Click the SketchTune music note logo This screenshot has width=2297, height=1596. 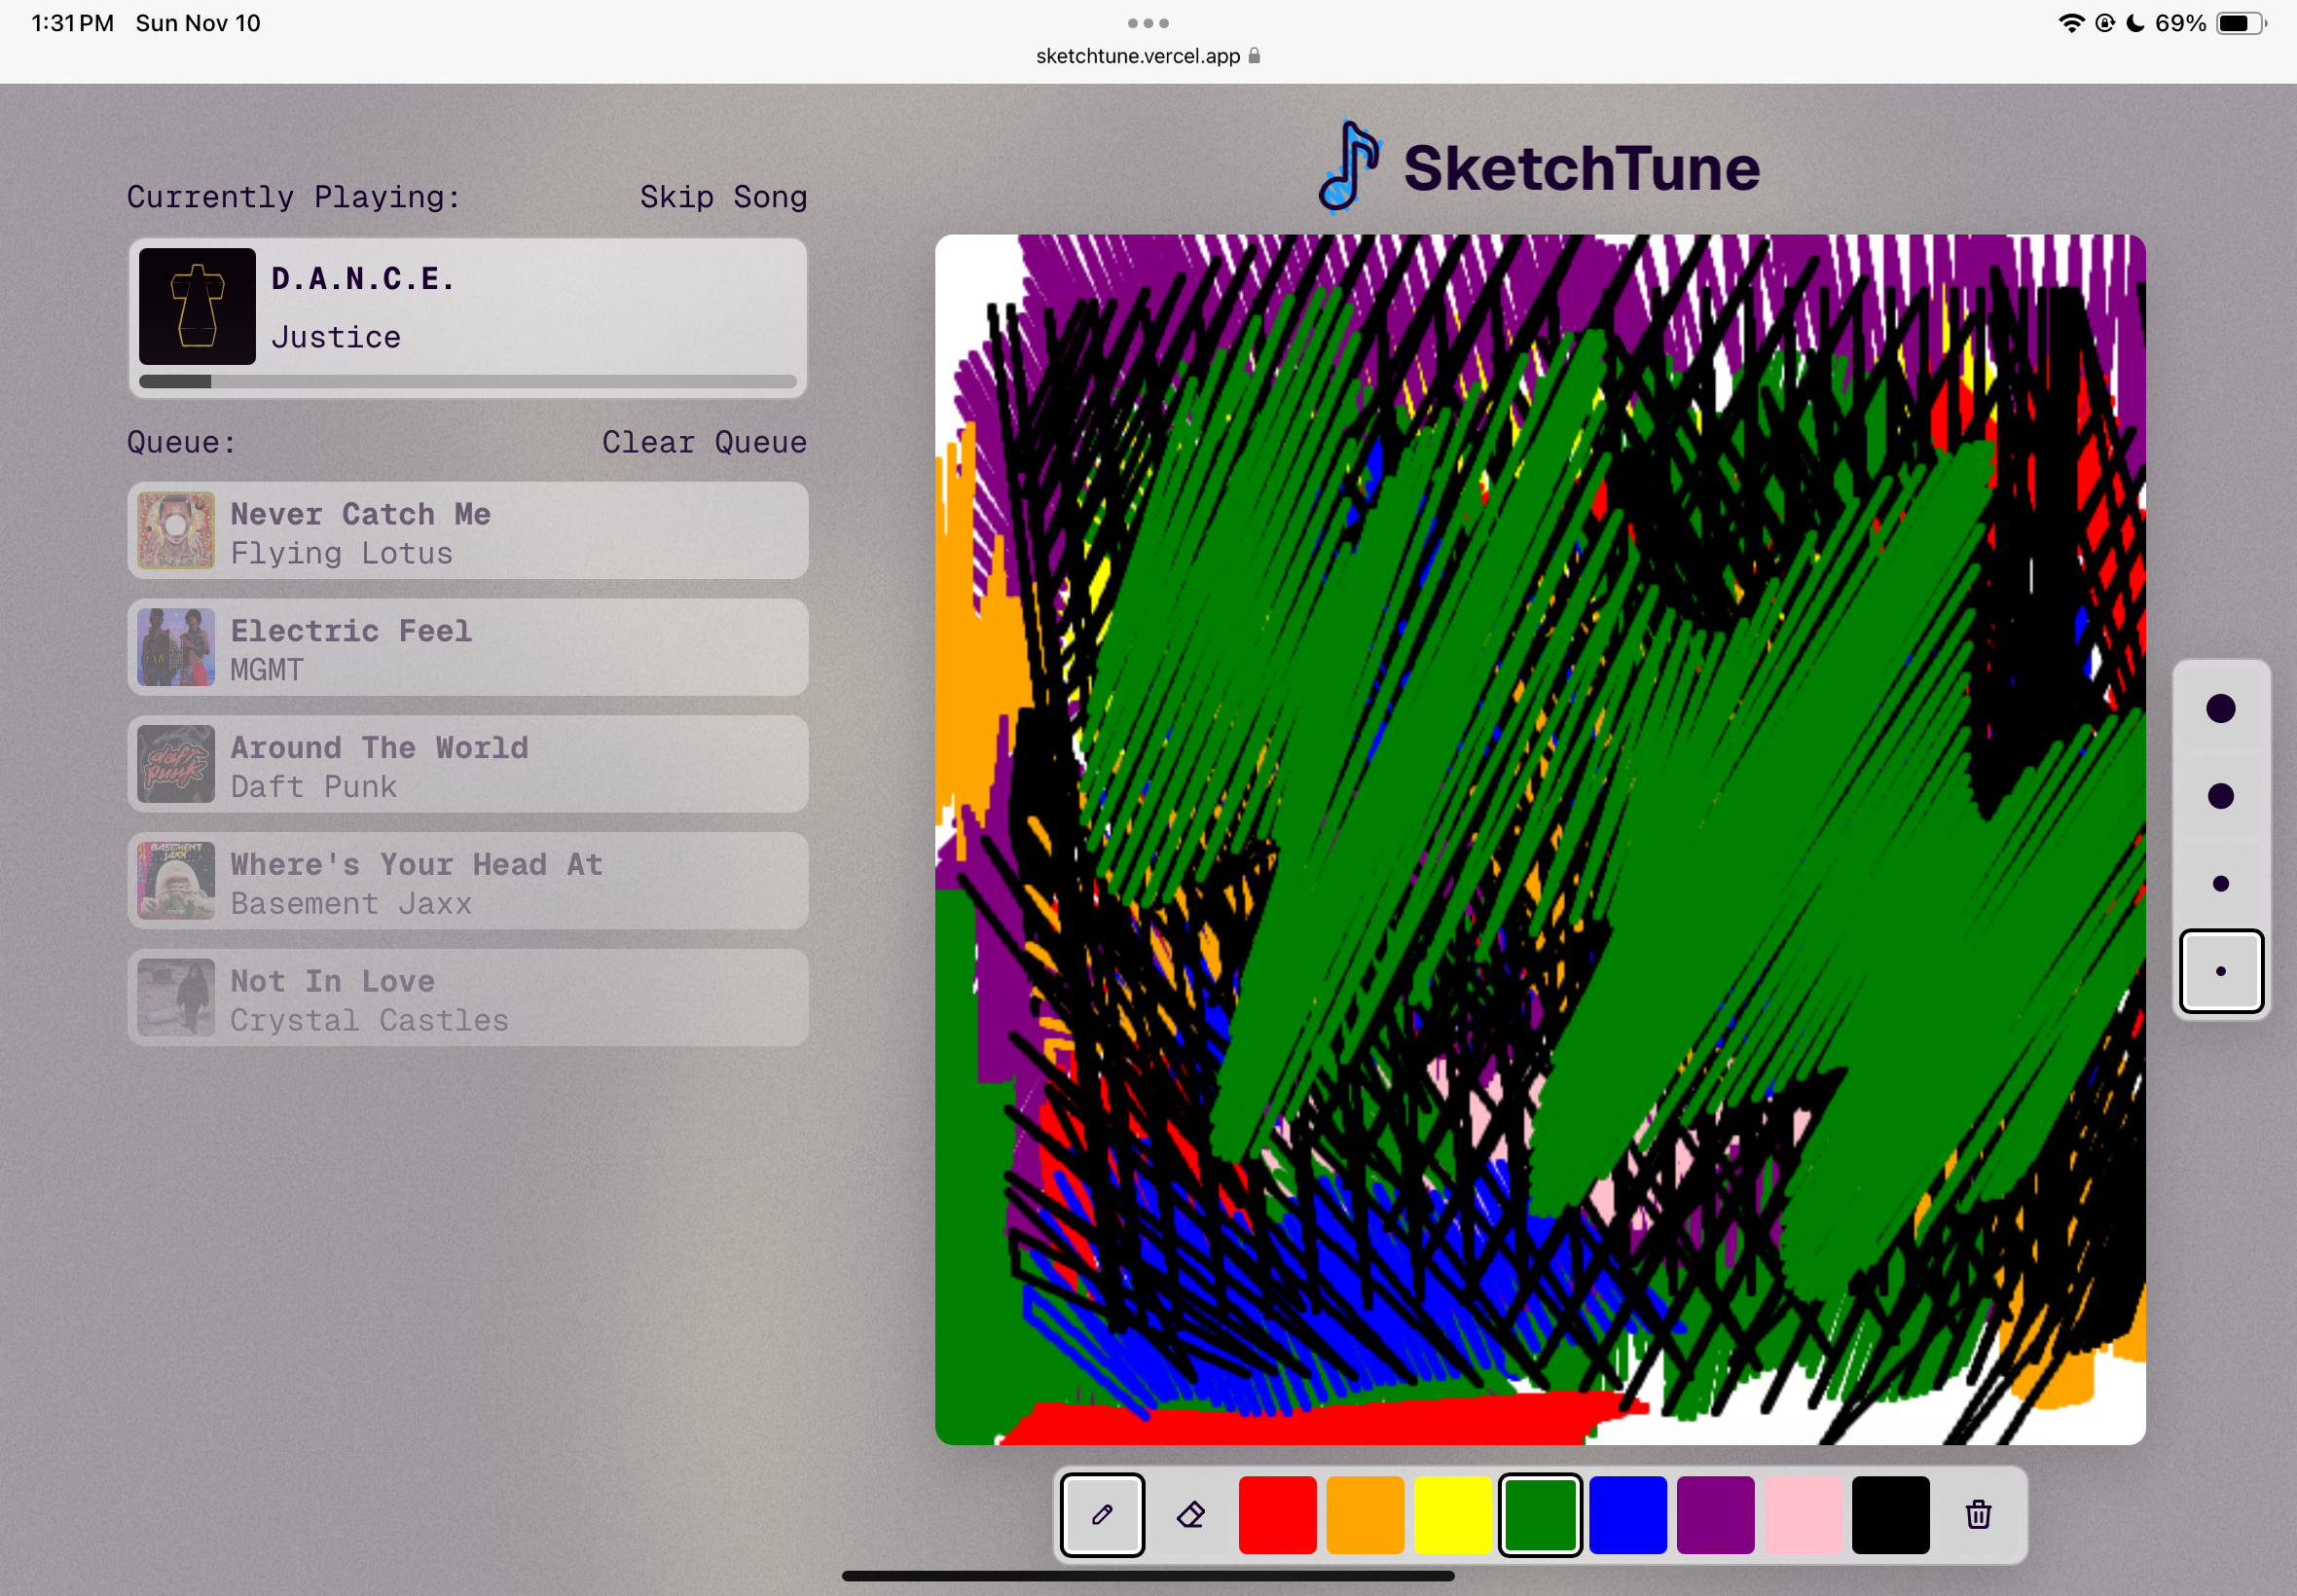1348,167
